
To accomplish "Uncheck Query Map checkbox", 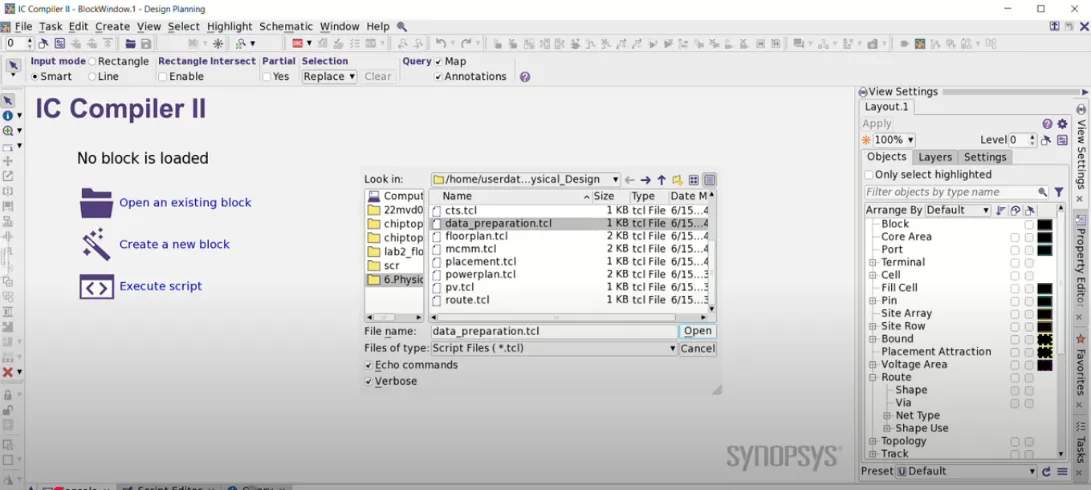I will (x=438, y=61).
